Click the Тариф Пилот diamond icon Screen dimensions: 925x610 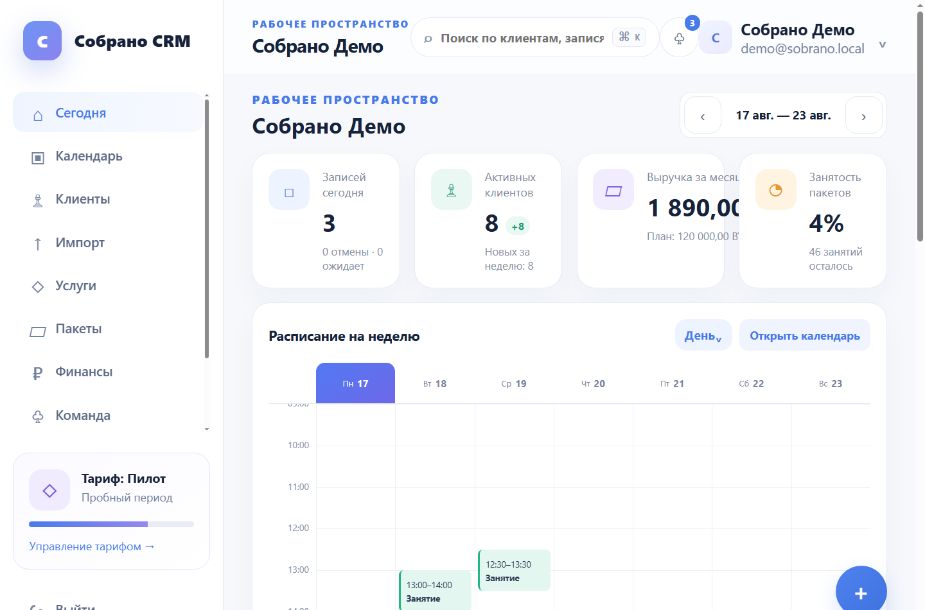[x=50, y=490]
